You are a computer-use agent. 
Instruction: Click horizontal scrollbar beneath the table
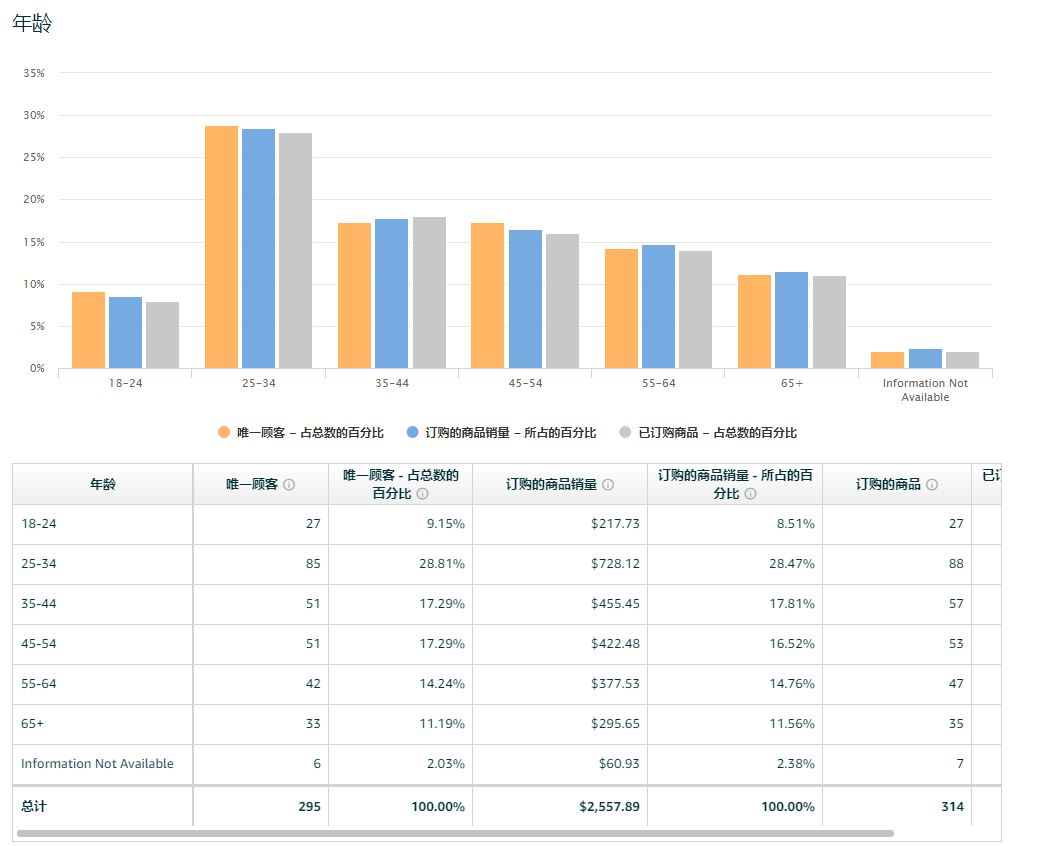pyautogui.click(x=455, y=833)
